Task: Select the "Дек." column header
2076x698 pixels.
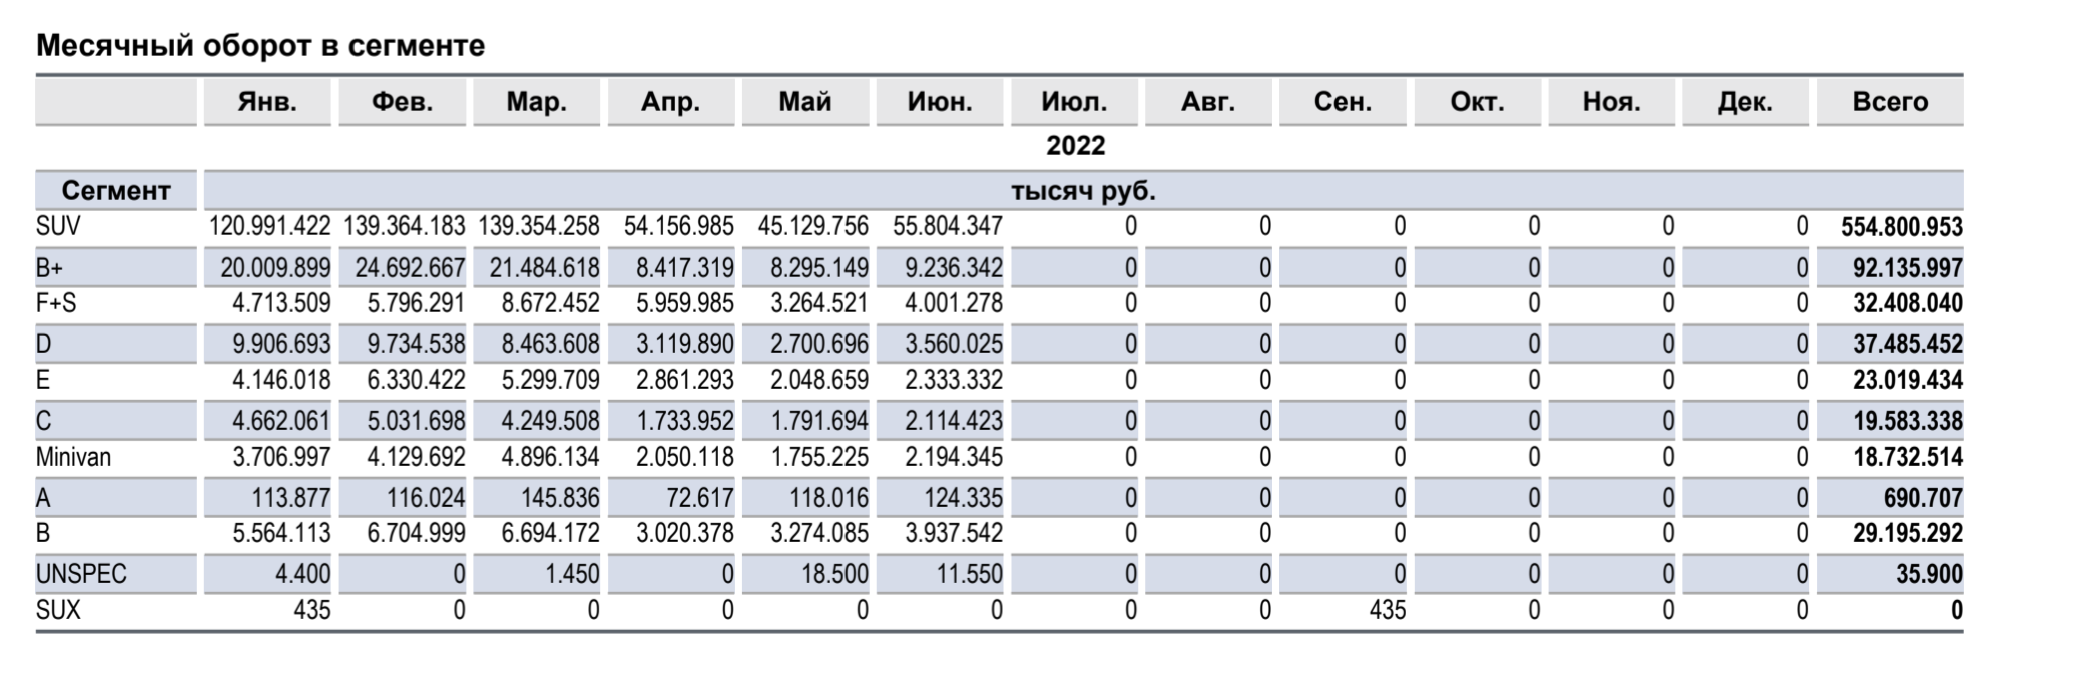Action: [1745, 102]
